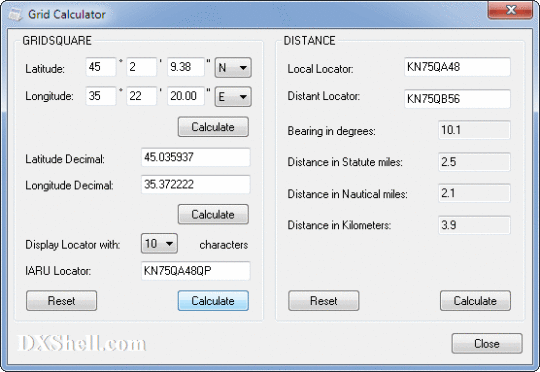Click the Kilometers value 3.9

(x=474, y=225)
